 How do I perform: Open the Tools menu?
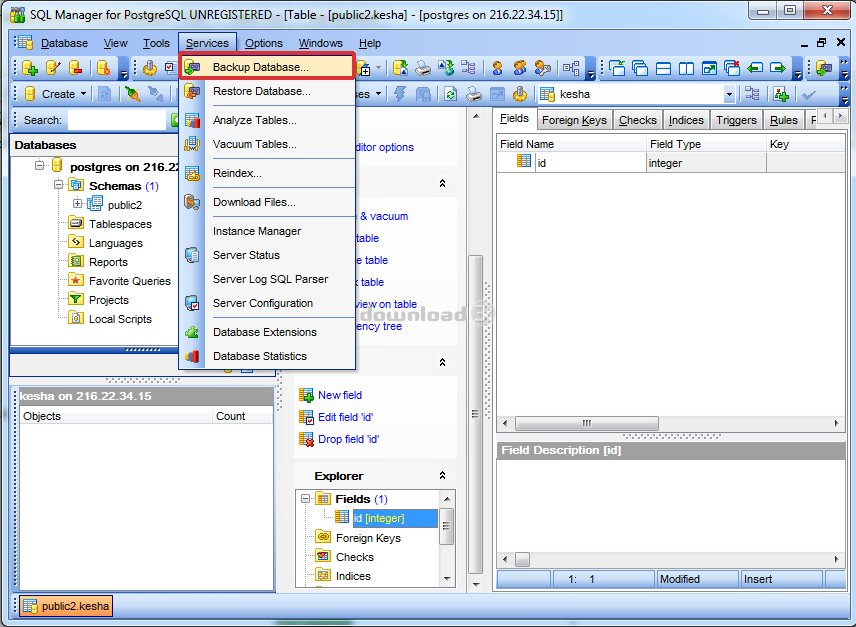click(x=155, y=43)
